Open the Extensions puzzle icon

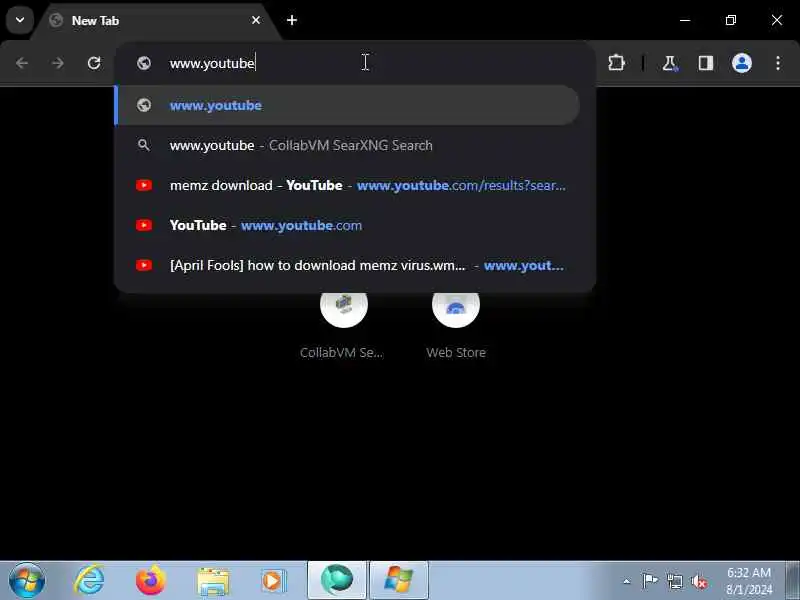pos(616,63)
